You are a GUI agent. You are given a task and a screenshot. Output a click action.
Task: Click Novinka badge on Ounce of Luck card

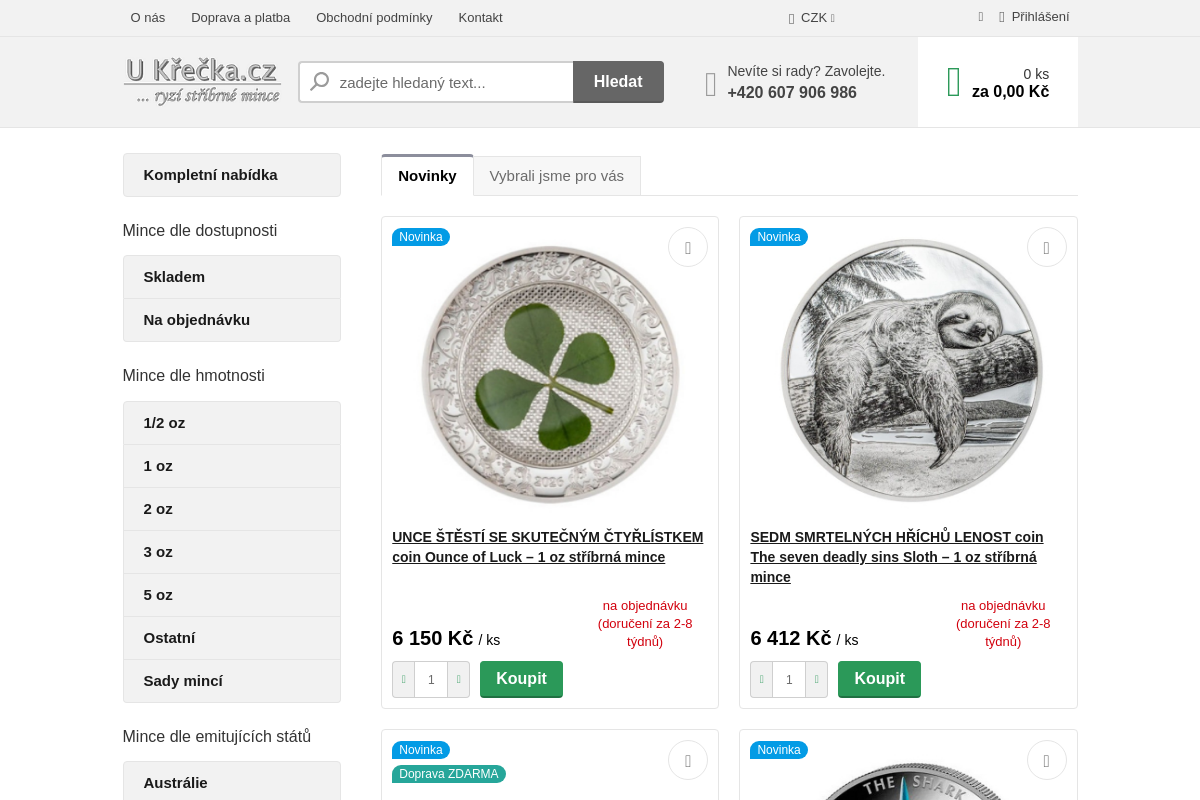click(x=420, y=237)
